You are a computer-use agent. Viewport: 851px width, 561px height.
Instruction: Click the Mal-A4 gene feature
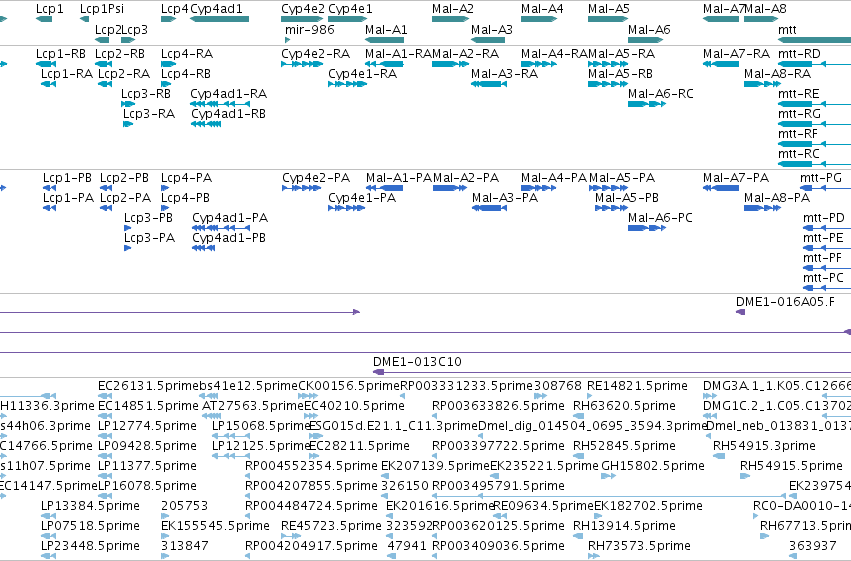(539, 19)
